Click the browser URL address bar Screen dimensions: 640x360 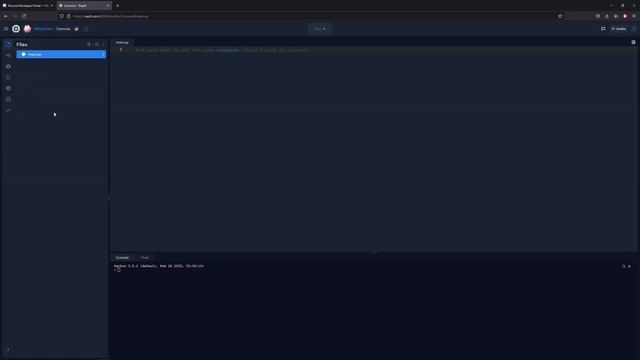(x=310, y=16)
